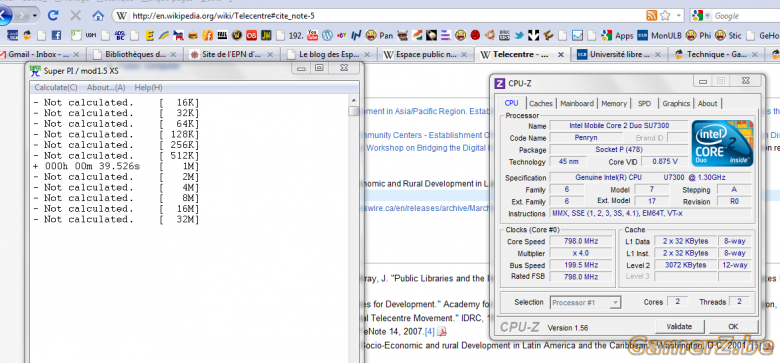Switch to the About tab in CPU-Z
Screen dimensions: 780x363
coord(707,103)
